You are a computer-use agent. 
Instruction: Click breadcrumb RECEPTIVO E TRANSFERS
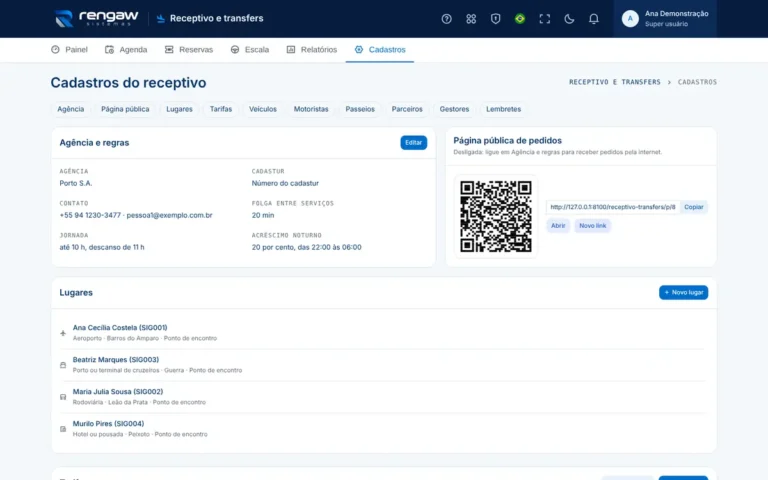615,82
